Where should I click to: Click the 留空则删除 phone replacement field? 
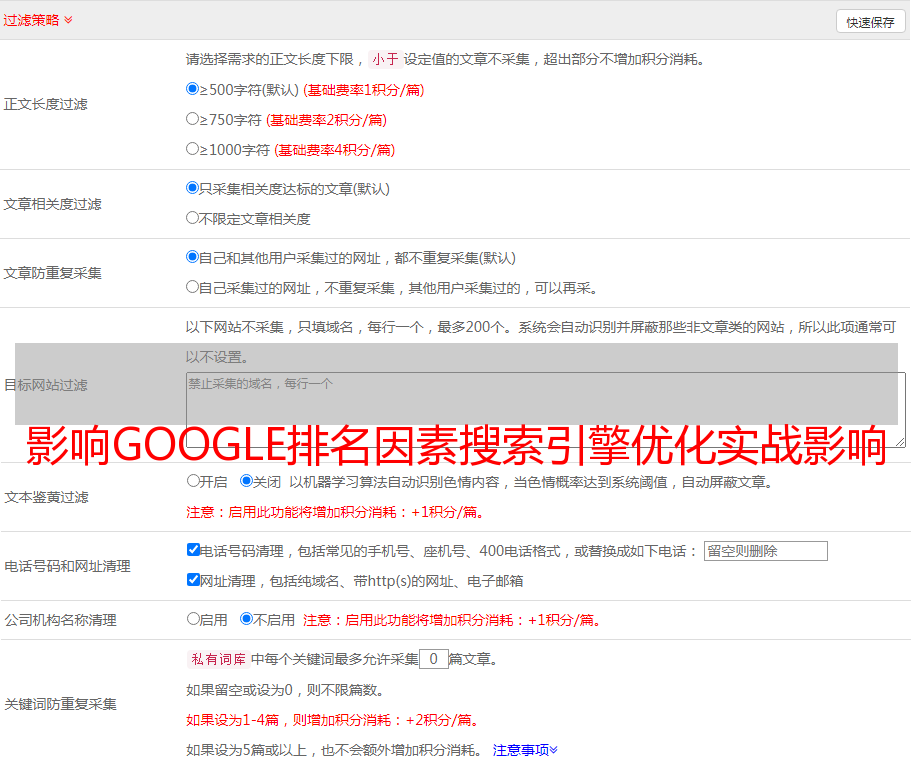click(x=765, y=551)
